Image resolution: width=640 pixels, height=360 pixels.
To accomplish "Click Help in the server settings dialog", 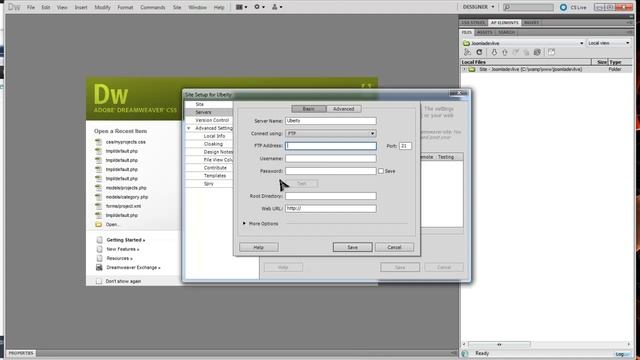I will point(259,247).
